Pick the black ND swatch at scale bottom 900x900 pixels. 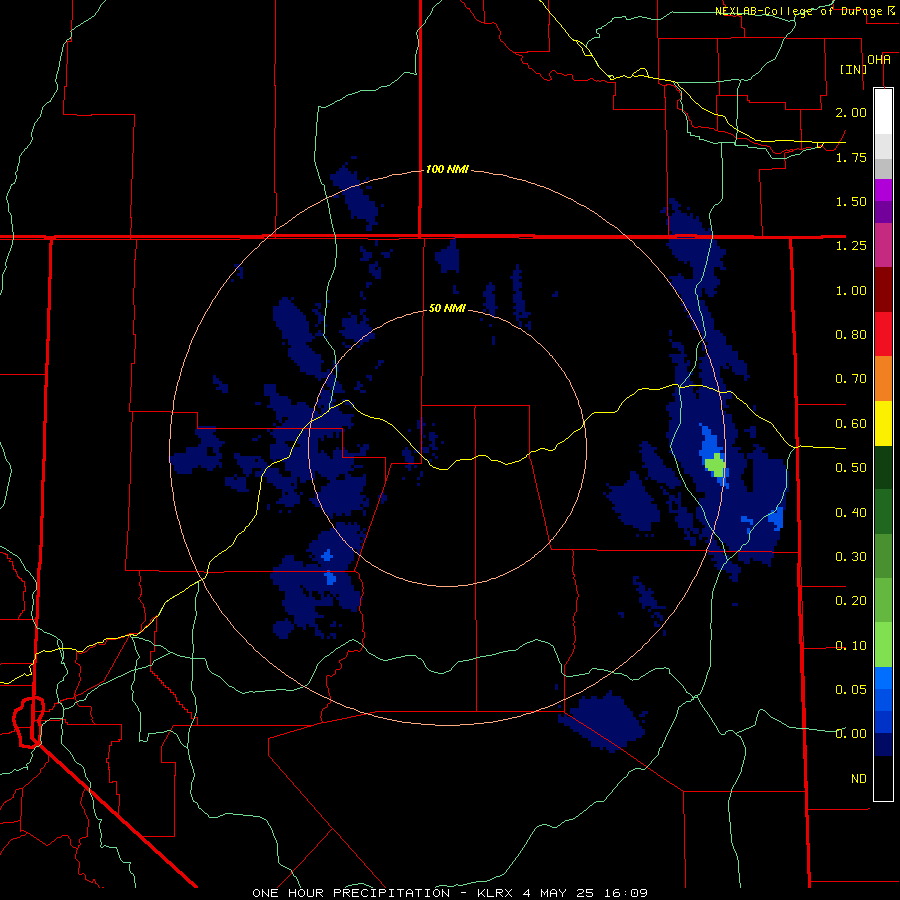click(x=883, y=778)
